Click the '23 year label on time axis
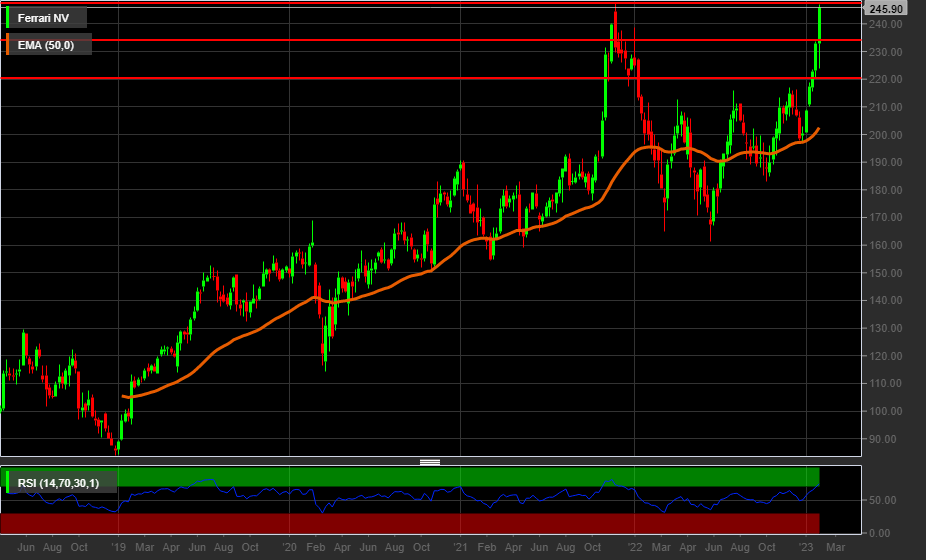This screenshot has width=926, height=560. click(x=806, y=547)
